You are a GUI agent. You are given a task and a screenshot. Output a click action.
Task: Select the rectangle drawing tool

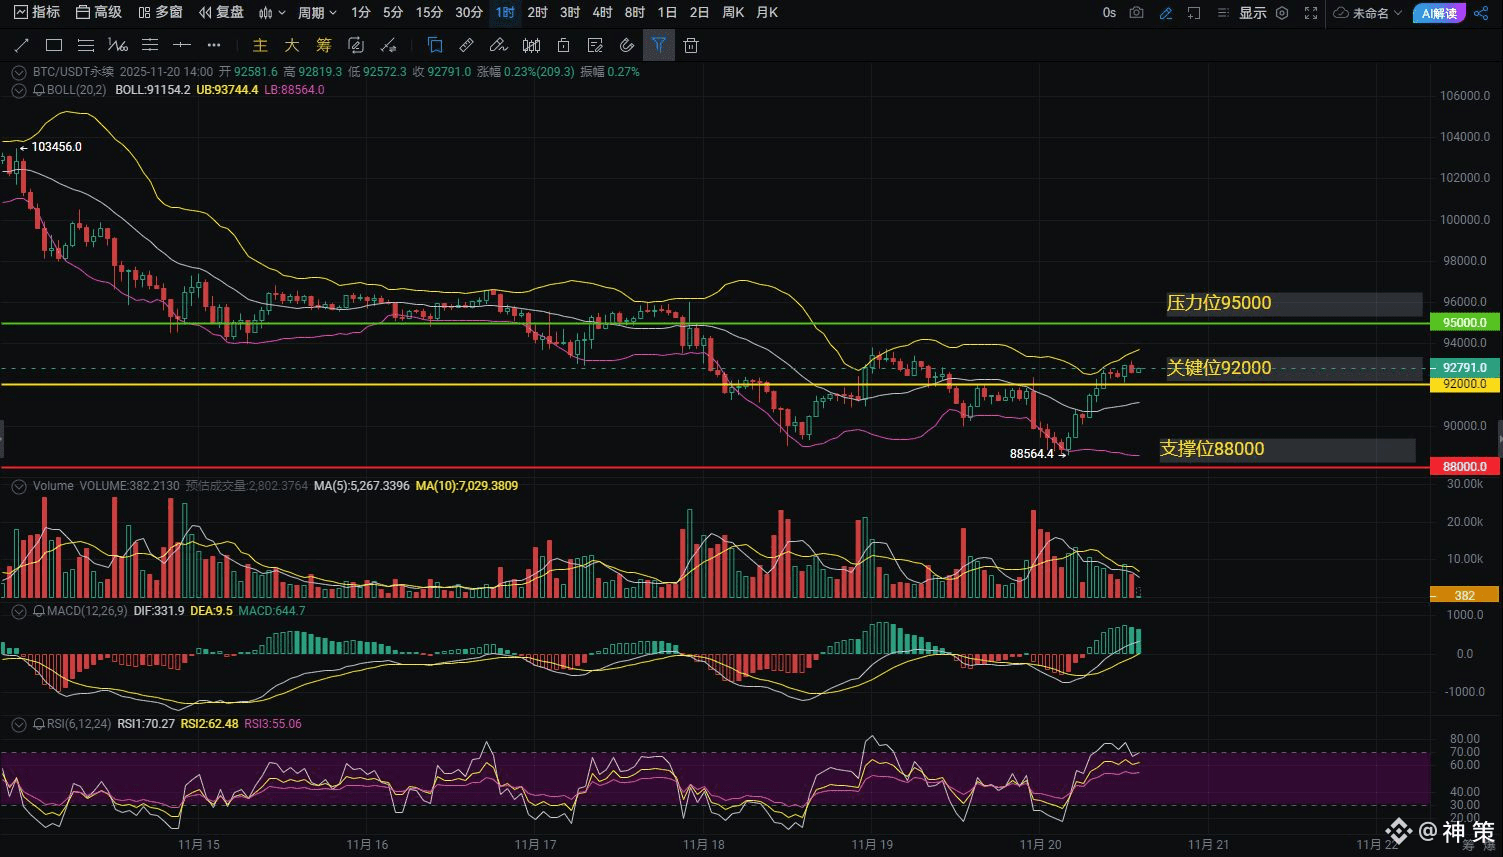coord(54,45)
